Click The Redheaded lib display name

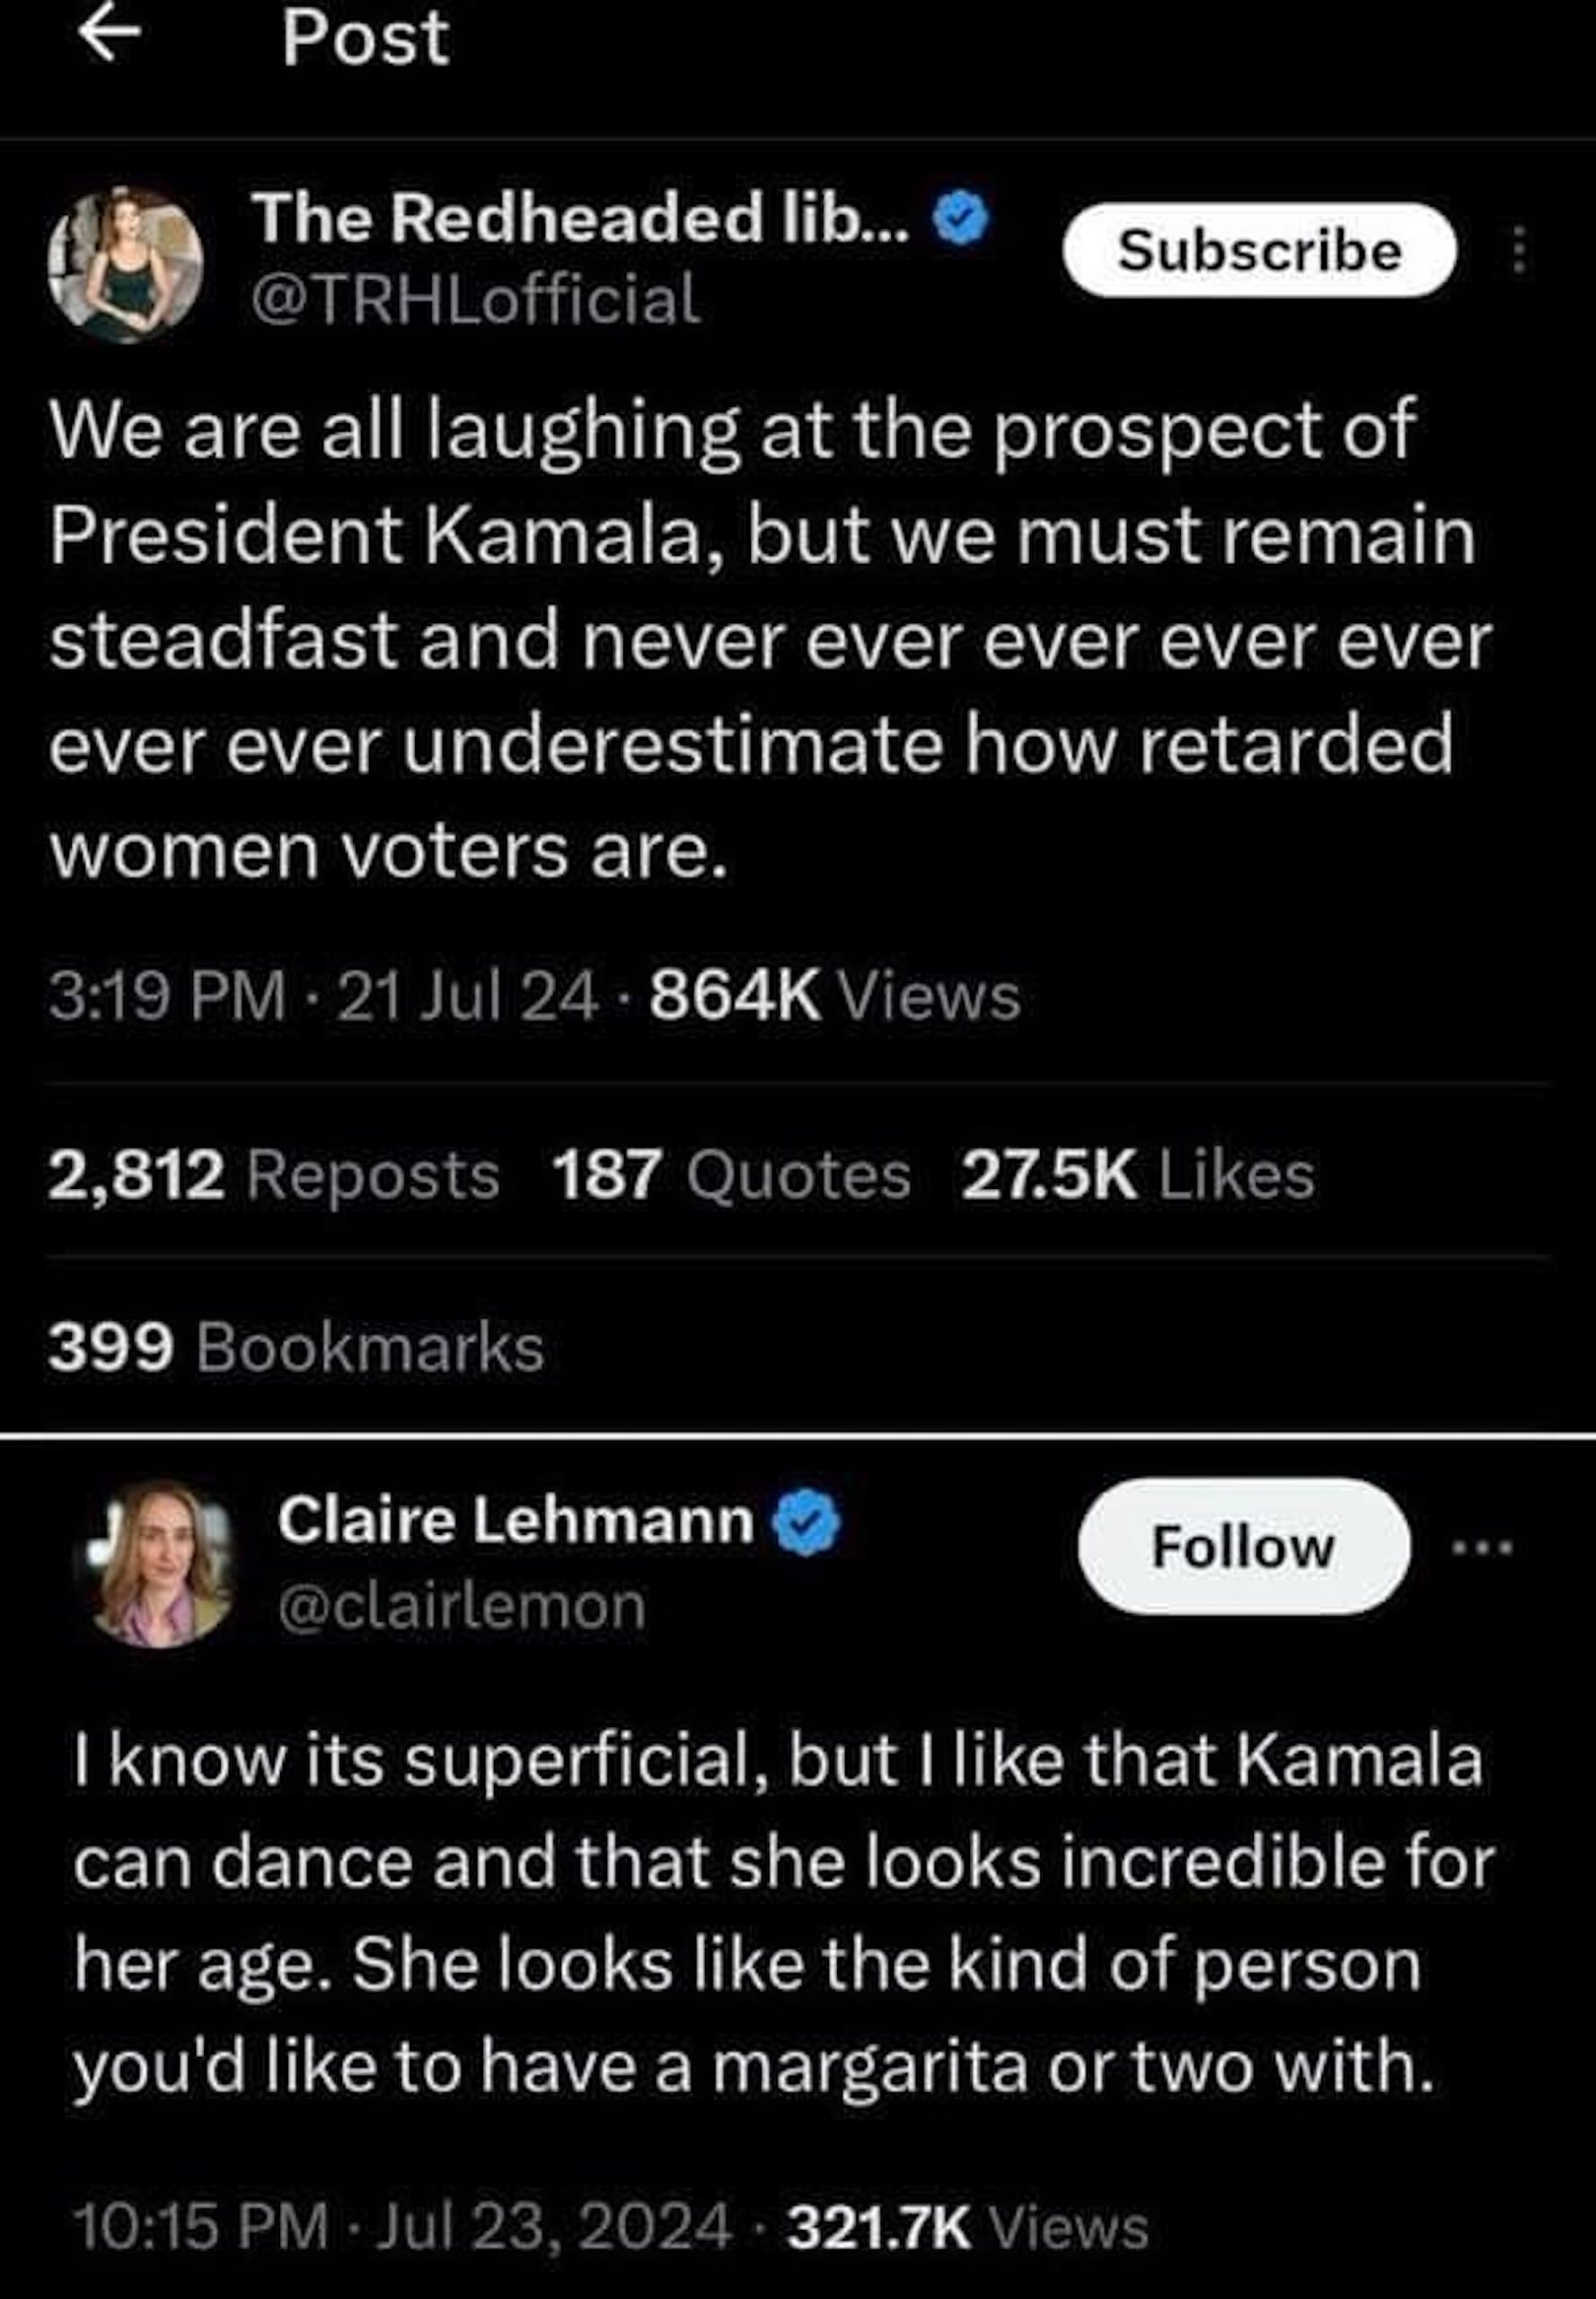580,218
